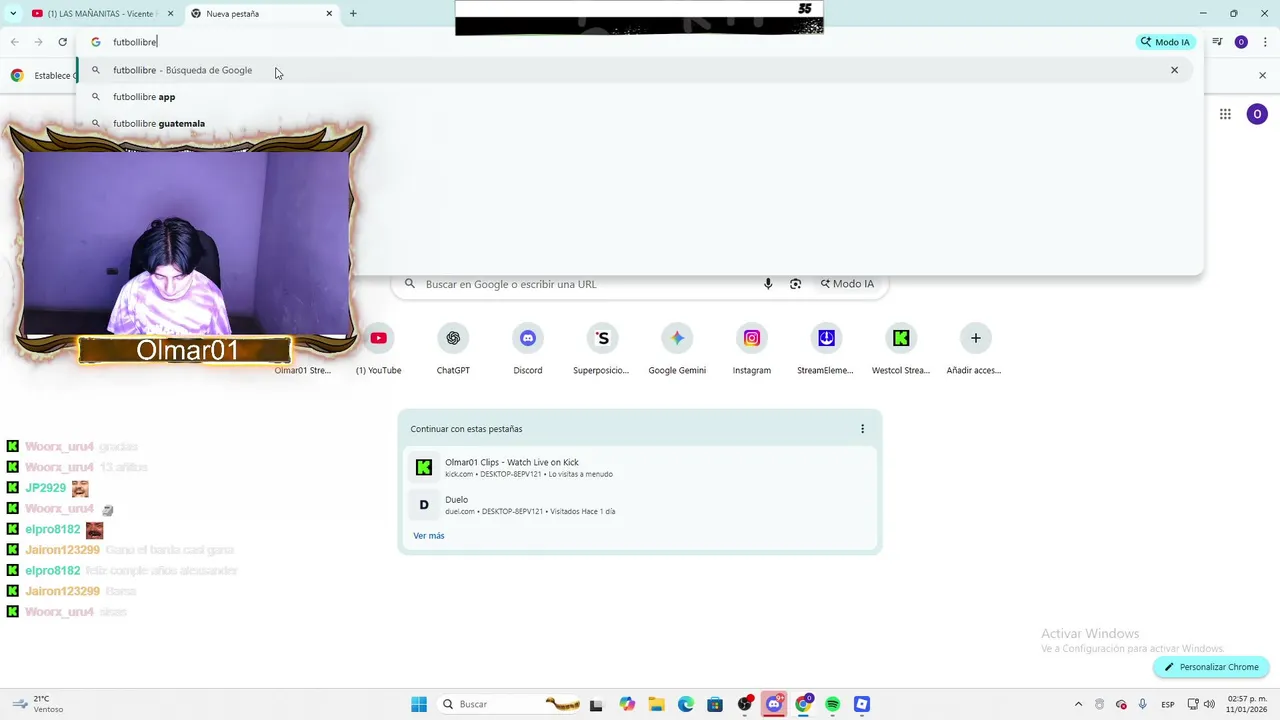Close the Nueva pestaña tab
Viewport: 1280px width, 720px height.
[x=329, y=14]
